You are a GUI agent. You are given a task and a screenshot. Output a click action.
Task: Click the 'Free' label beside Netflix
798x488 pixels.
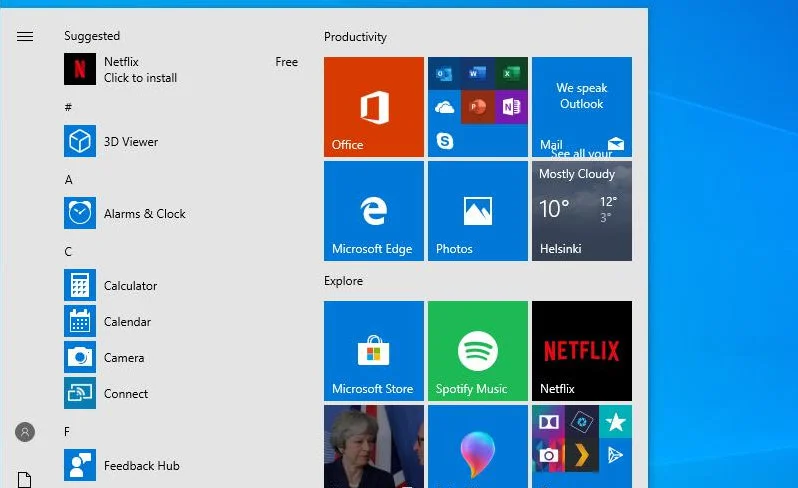pos(287,62)
